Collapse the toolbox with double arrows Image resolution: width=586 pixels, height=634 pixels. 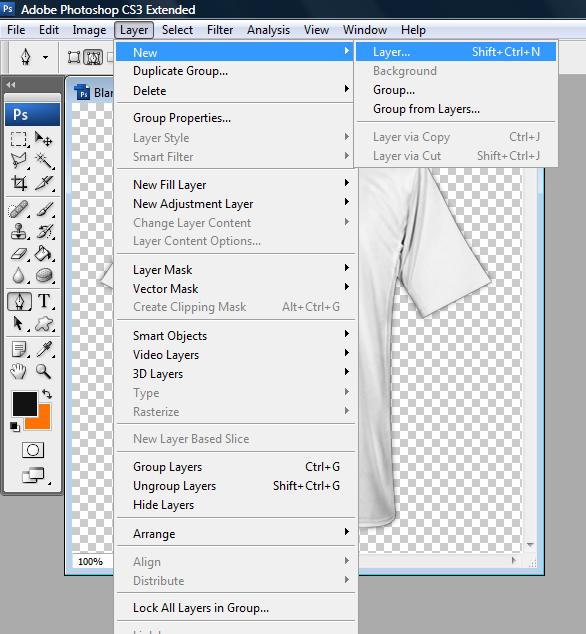click(11, 85)
